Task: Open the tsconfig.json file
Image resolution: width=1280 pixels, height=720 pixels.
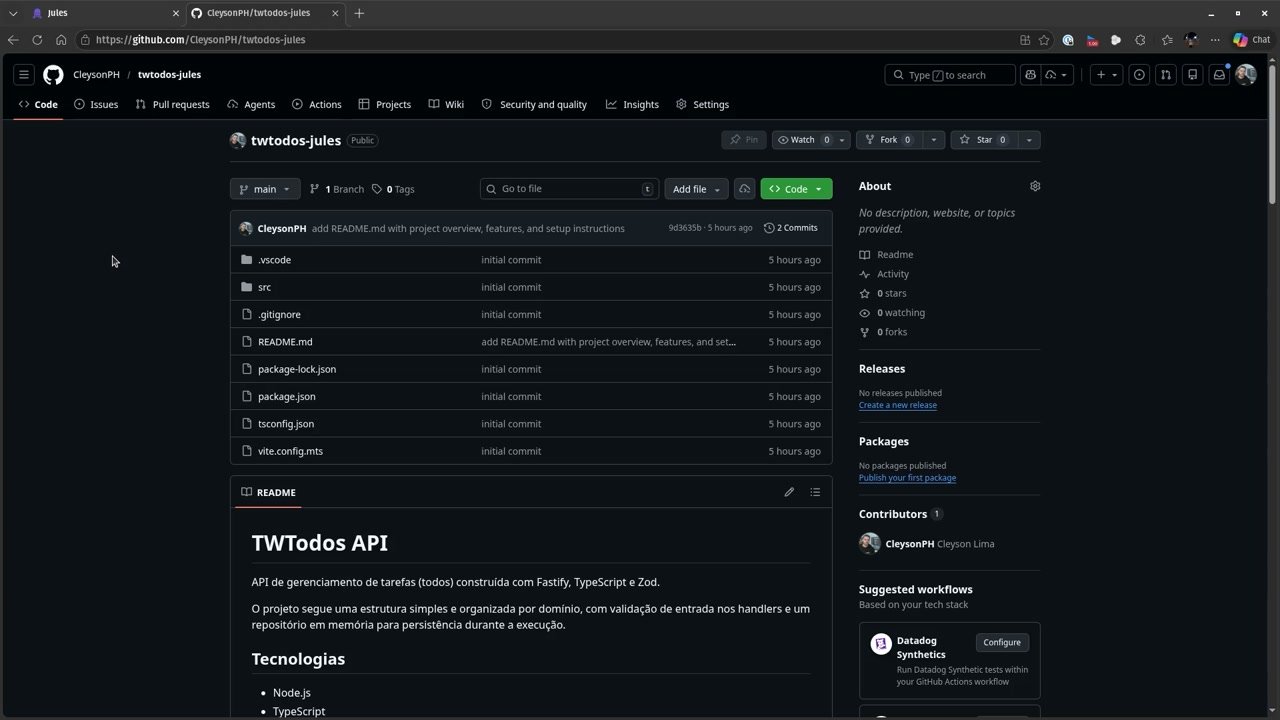Action: coord(286,424)
